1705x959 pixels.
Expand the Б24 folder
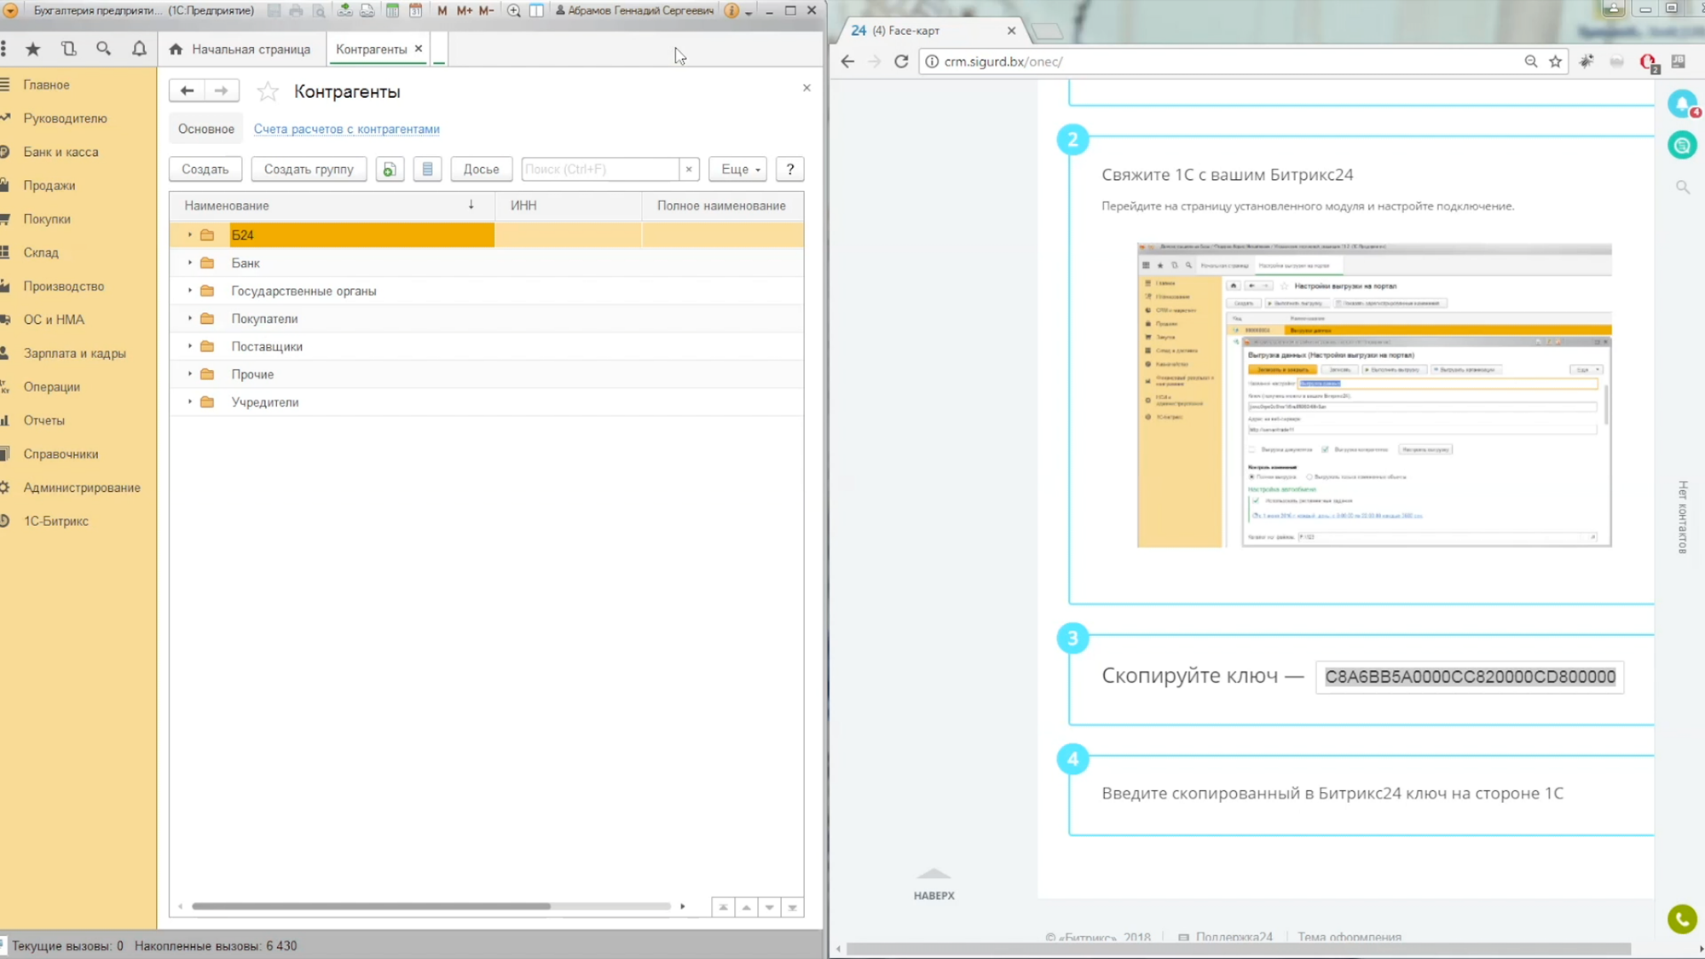click(190, 235)
